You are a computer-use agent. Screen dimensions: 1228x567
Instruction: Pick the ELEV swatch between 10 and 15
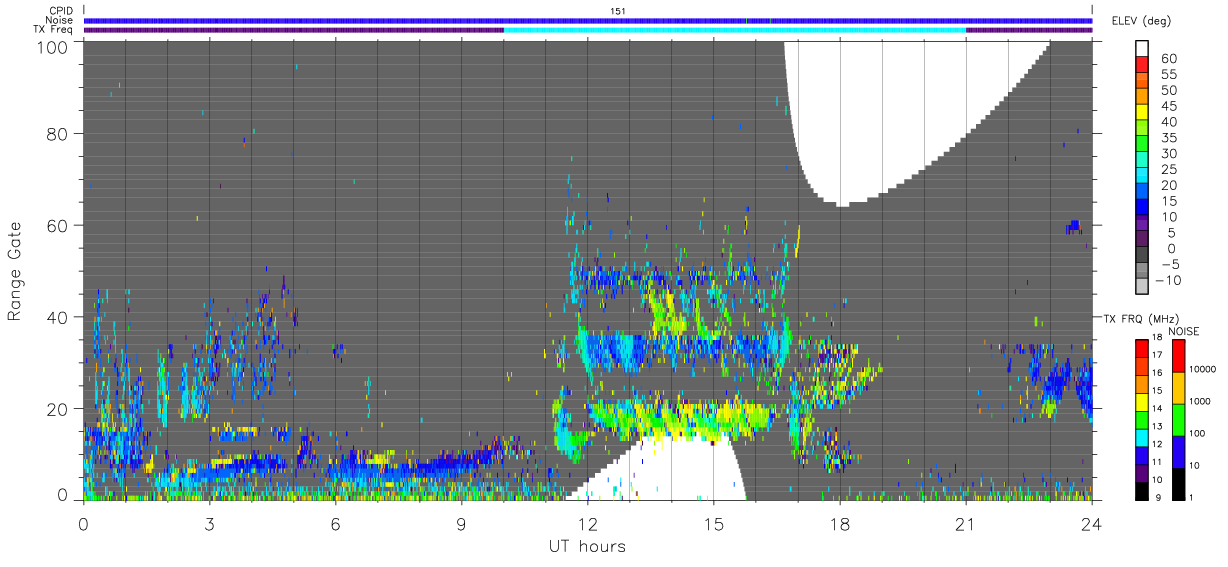[x=1142, y=209]
